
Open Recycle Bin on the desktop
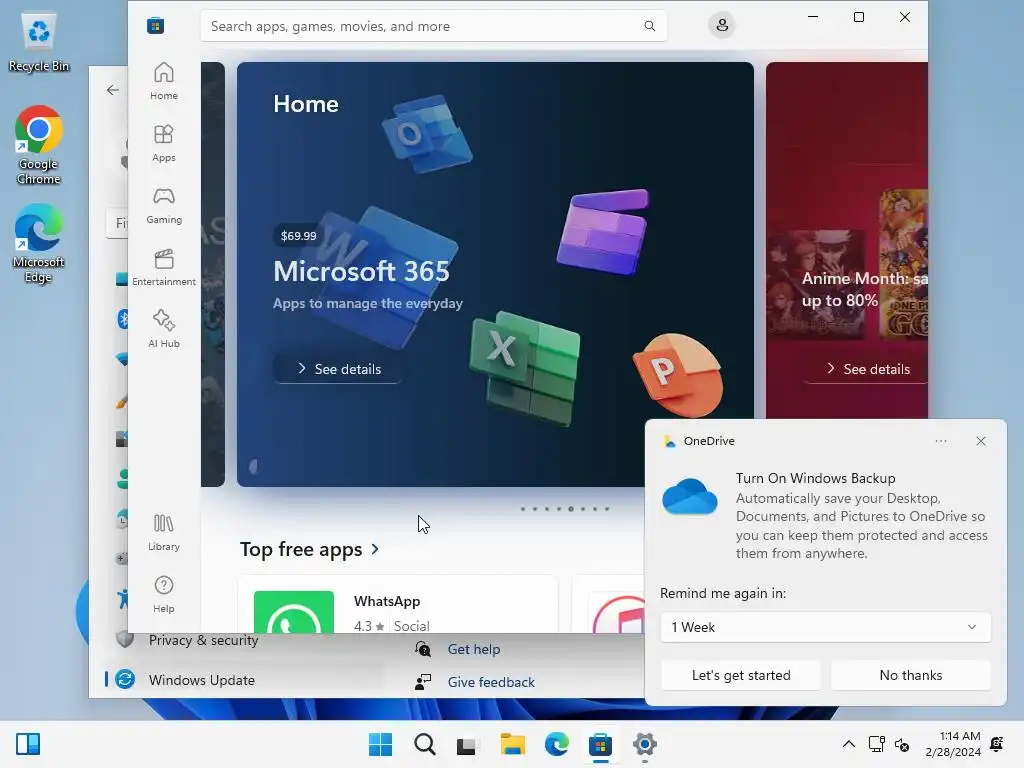39,42
